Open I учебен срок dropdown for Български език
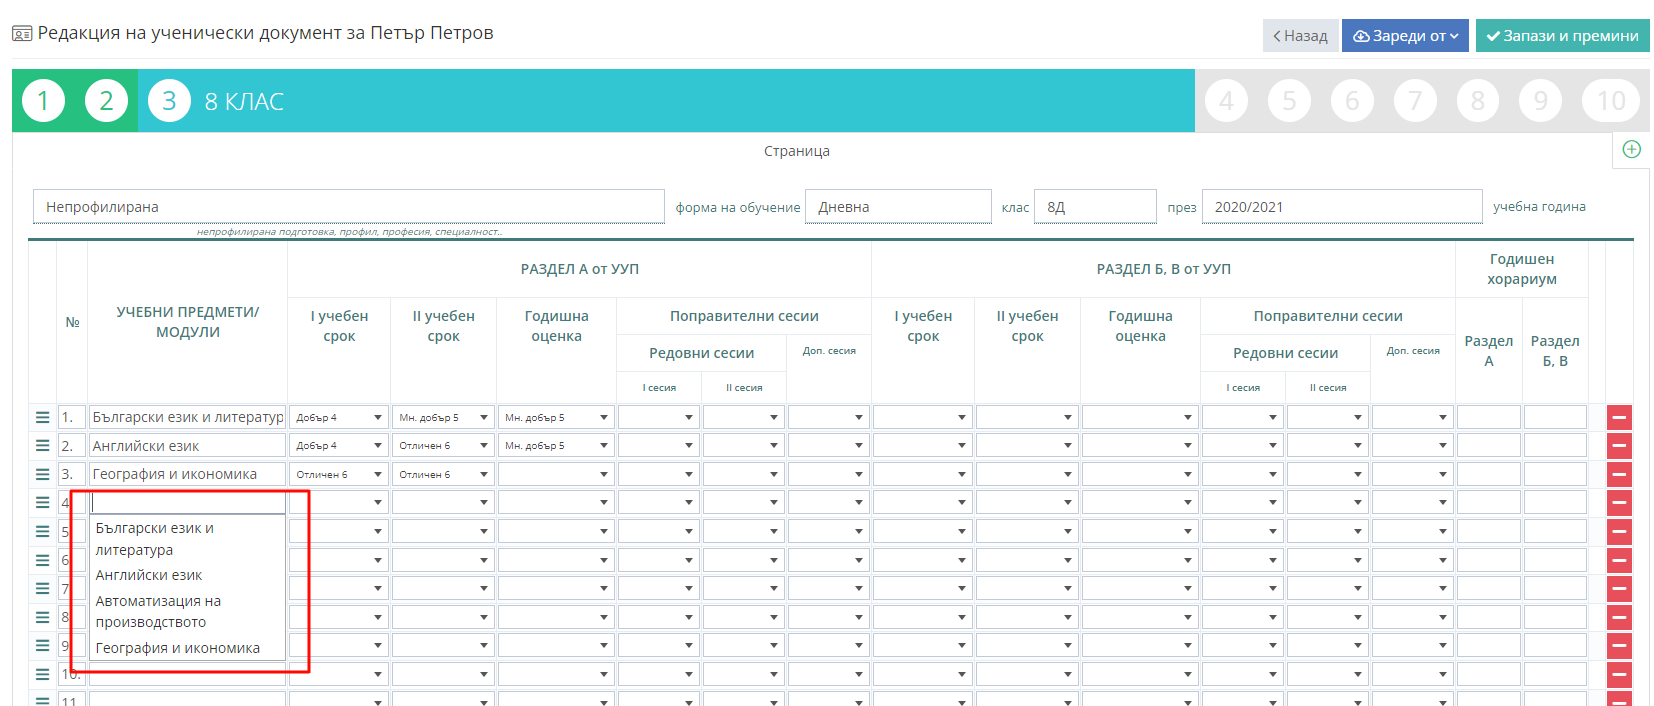1654x706 pixels. [339, 417]
